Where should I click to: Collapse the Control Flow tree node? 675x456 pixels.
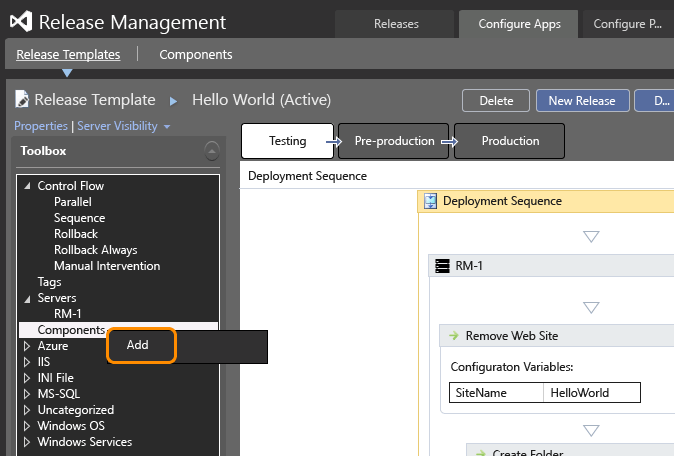28,186
